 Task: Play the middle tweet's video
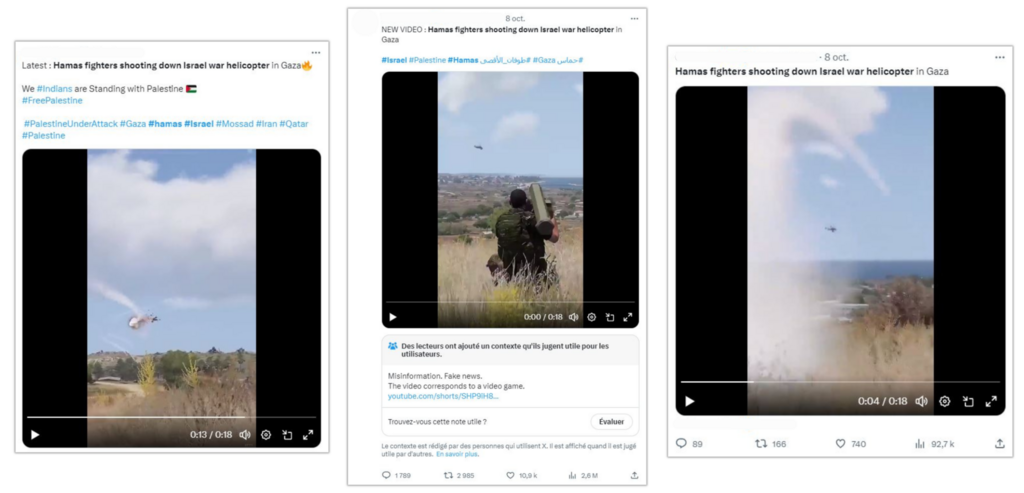393,317
